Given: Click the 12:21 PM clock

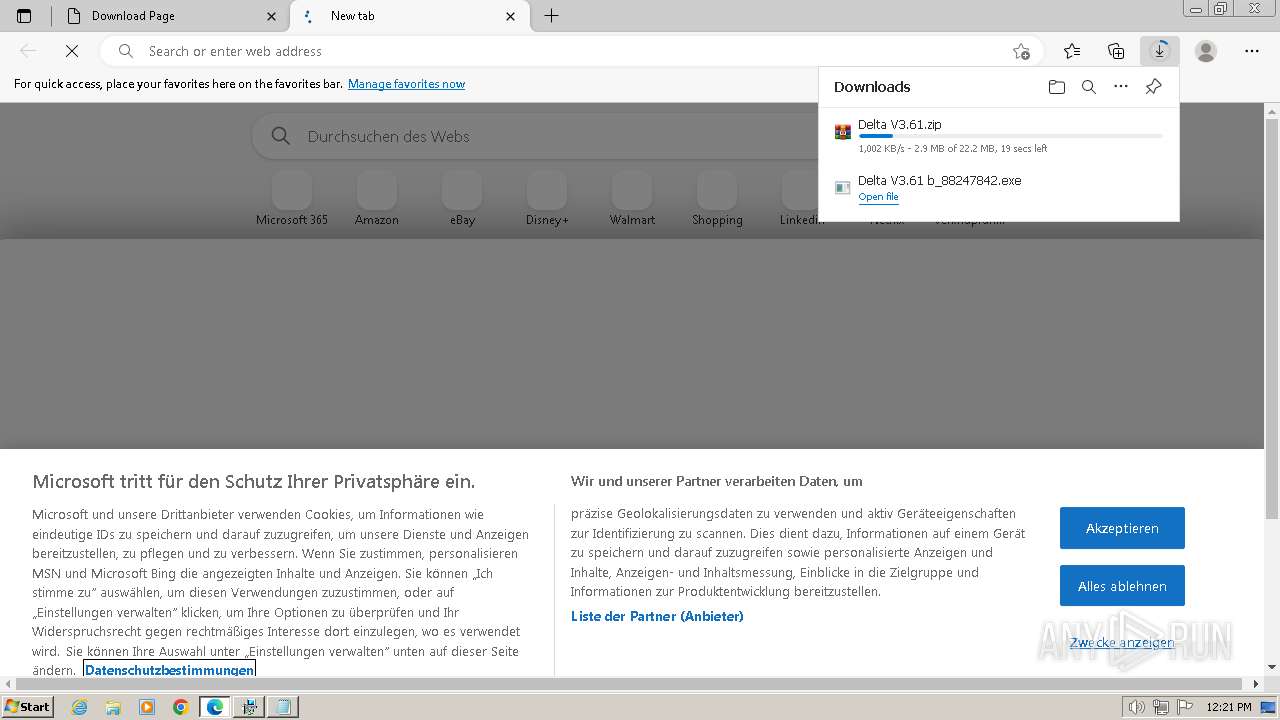Looking at the screenshot, I should click(1229, 707).
